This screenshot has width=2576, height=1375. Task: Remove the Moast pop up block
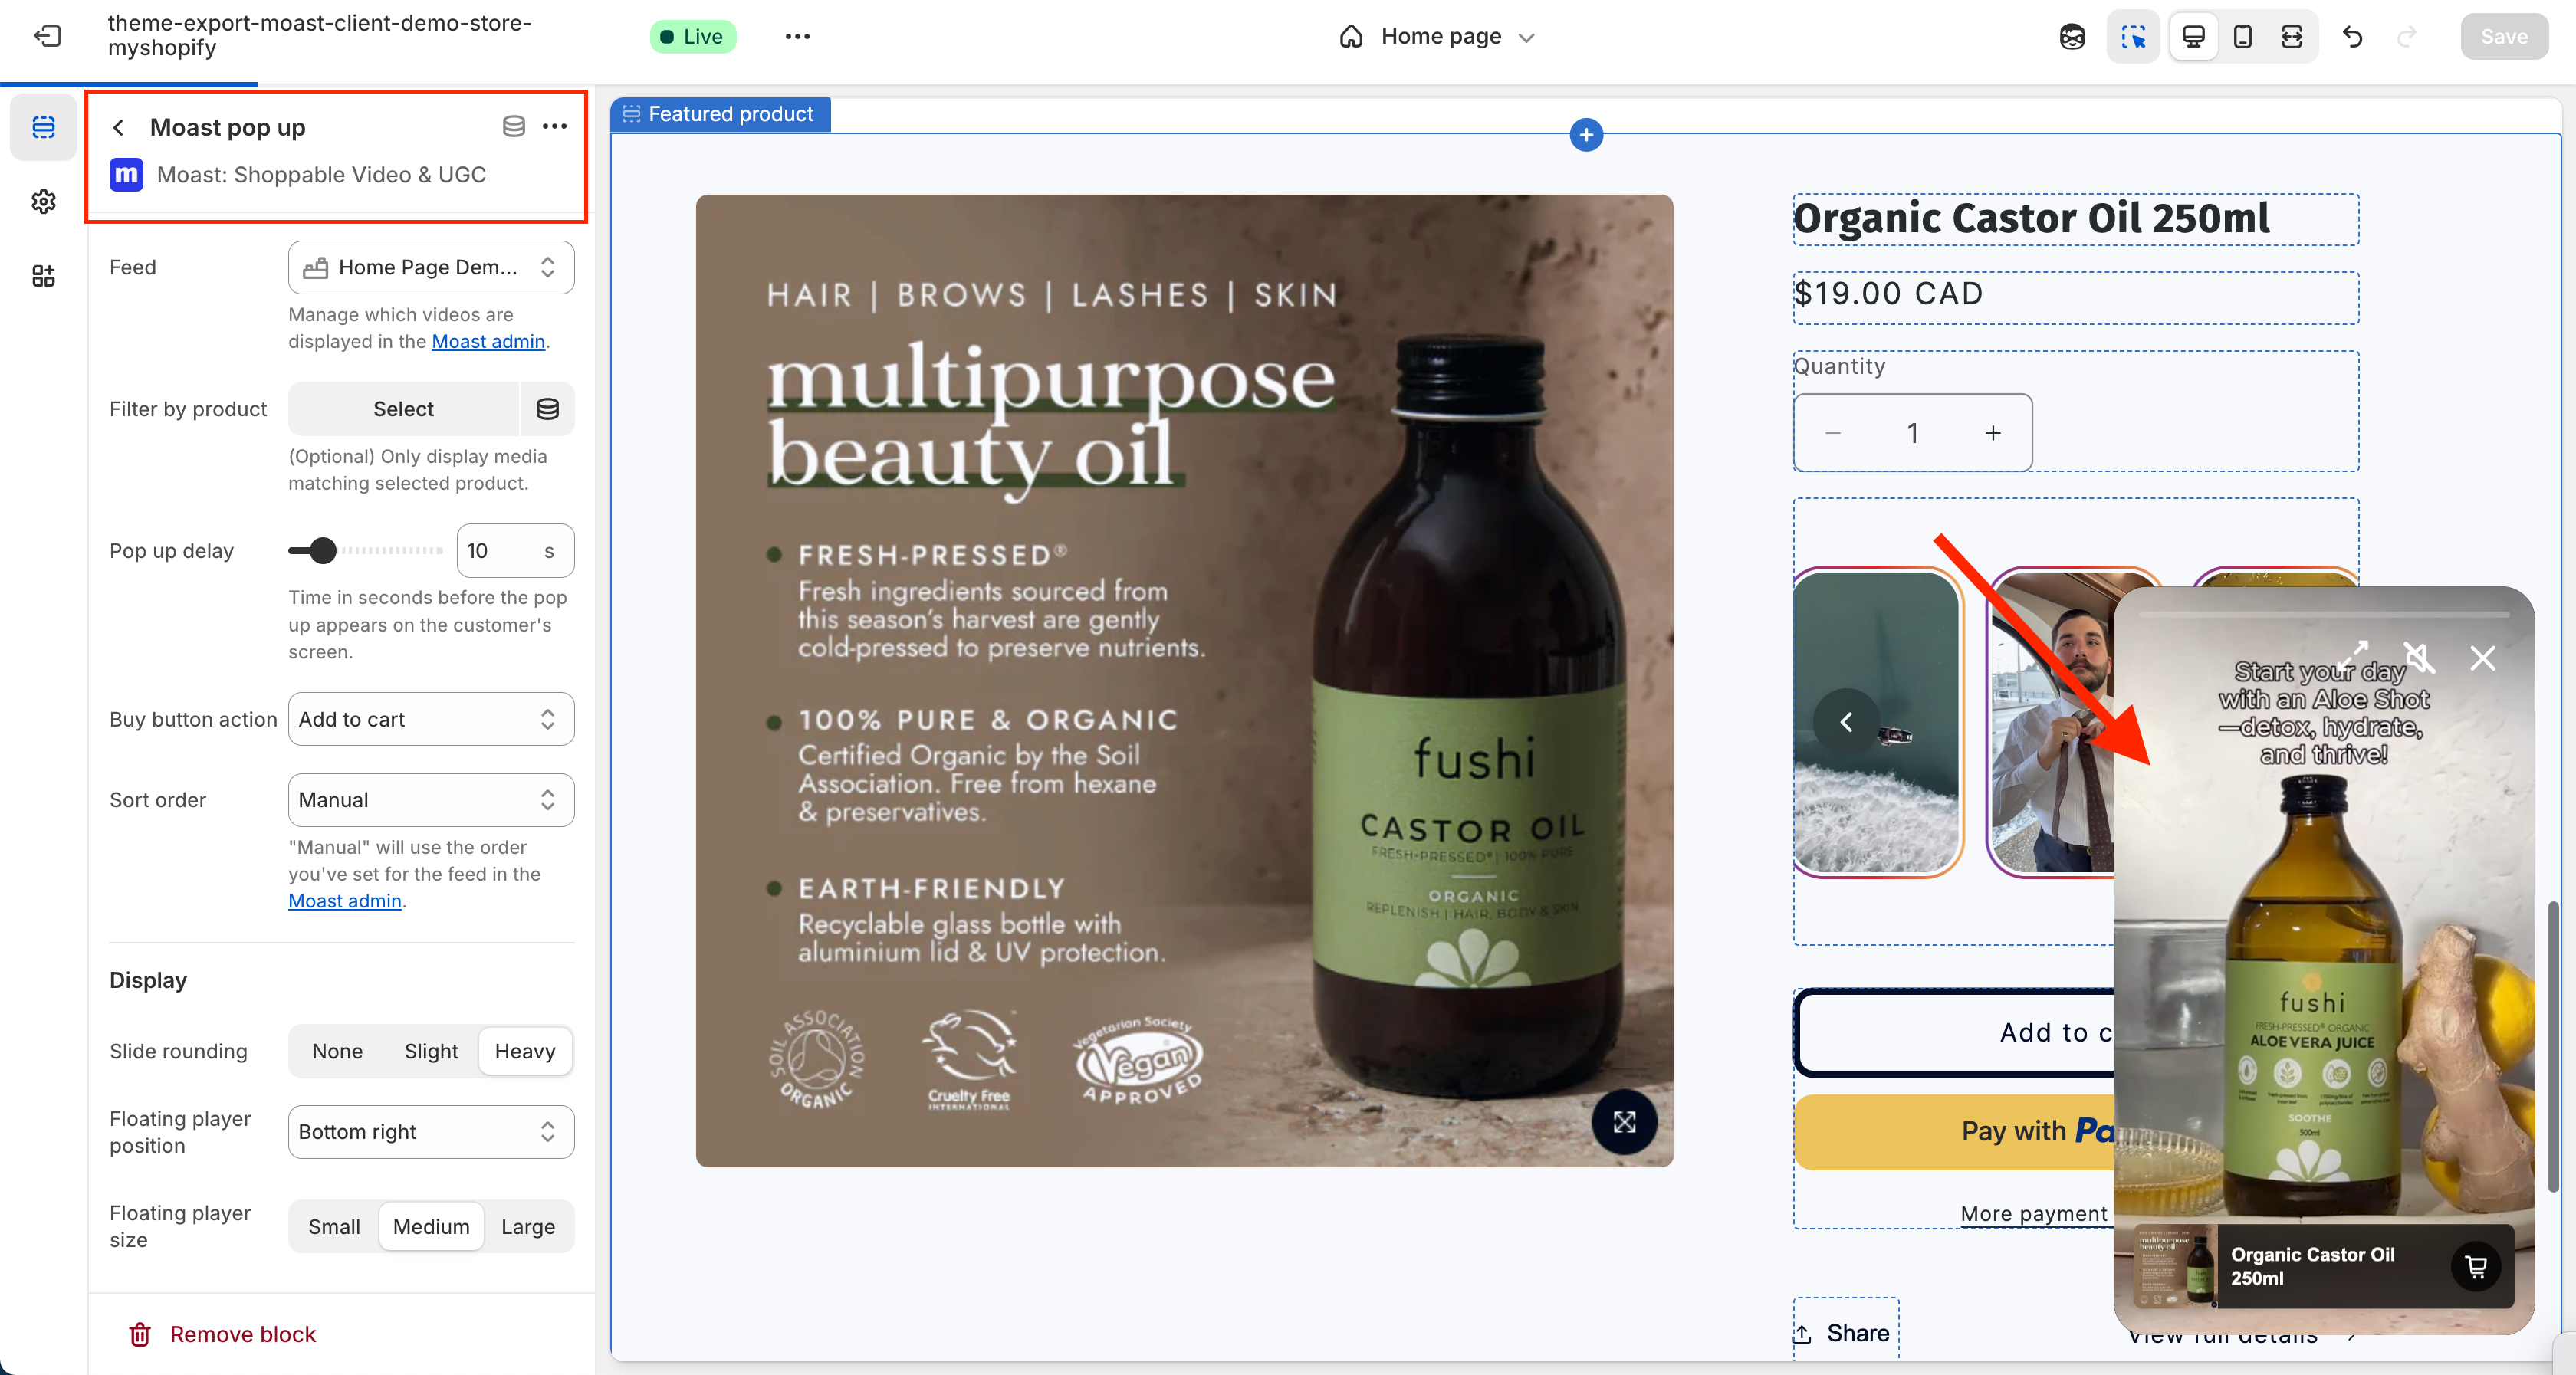coord(222,1334)
